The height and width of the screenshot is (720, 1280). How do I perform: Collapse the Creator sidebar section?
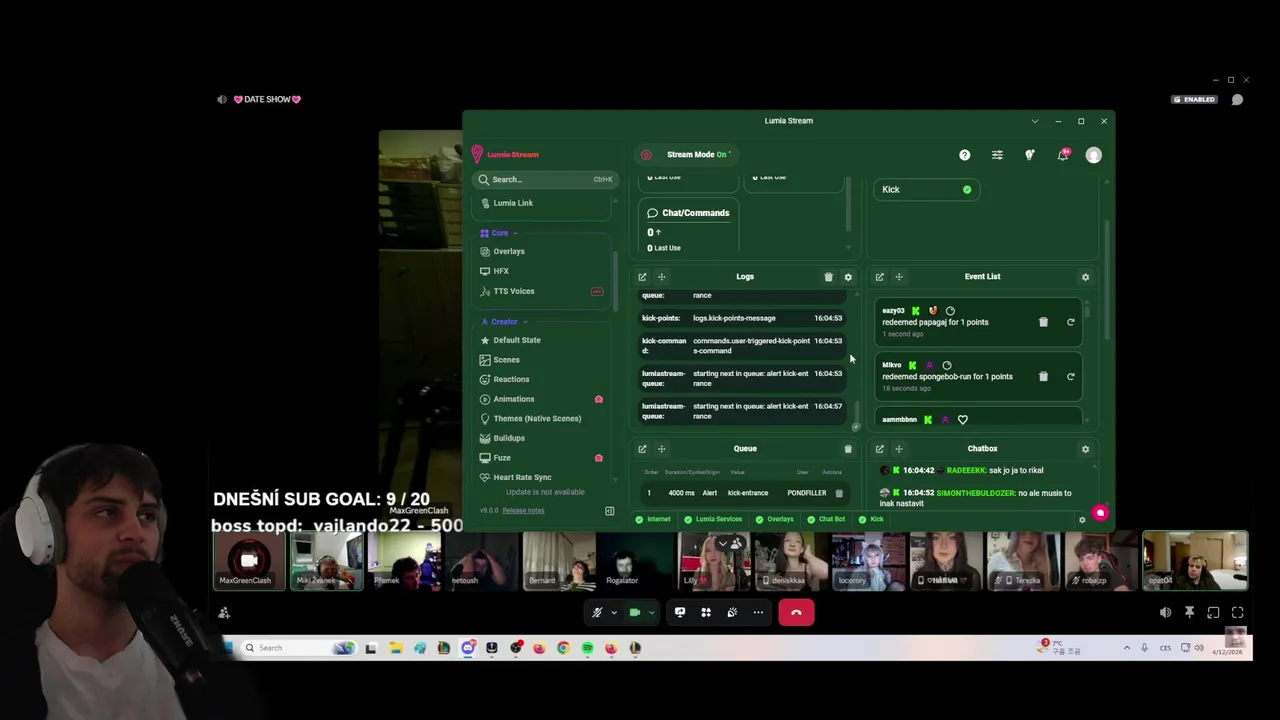(x=525, y=322)
